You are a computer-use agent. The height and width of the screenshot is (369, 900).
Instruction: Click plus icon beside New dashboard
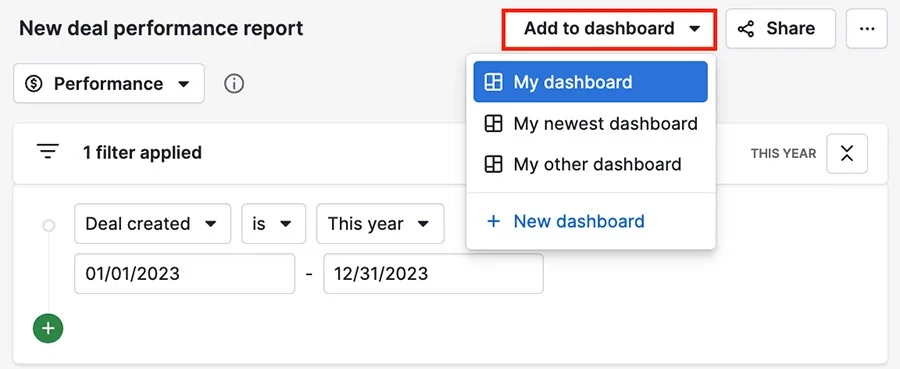click(493, 222)
